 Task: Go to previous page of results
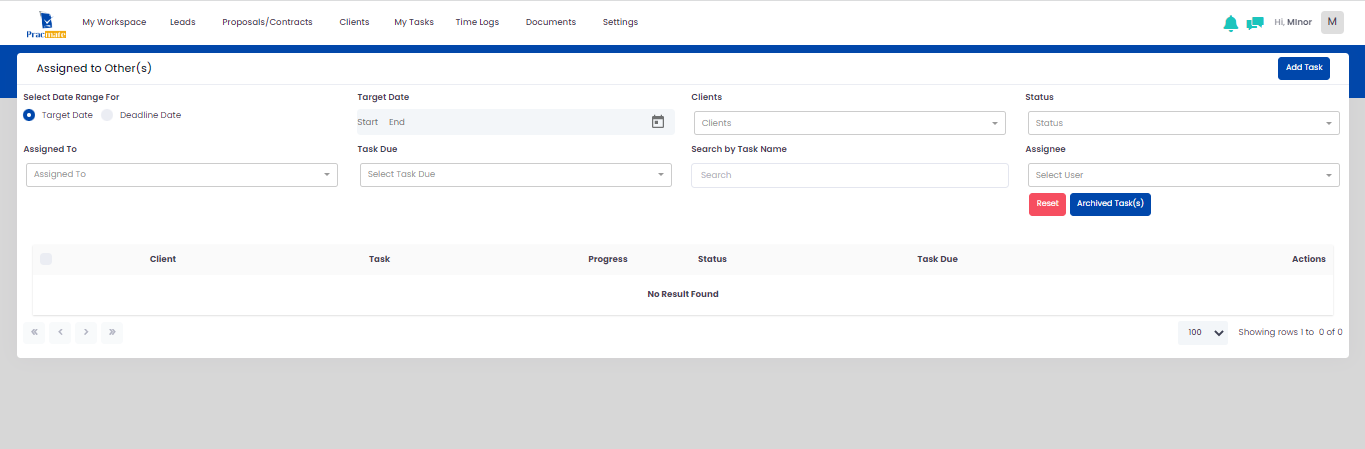point(60,332)
